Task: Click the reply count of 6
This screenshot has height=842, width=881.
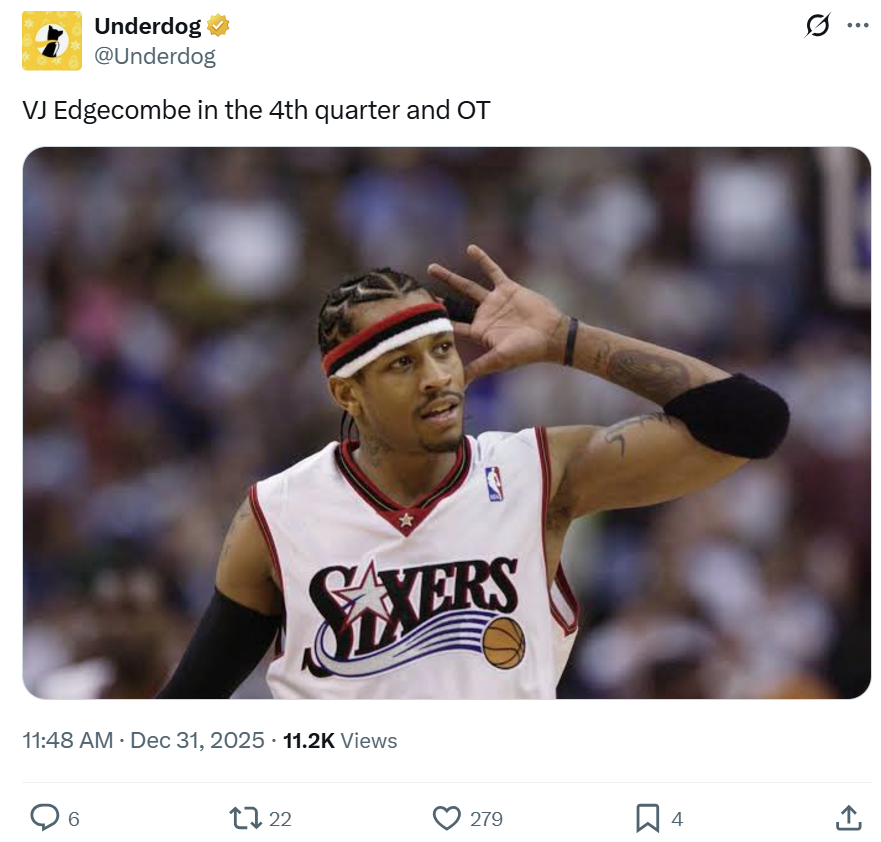Action: (74, 819)
